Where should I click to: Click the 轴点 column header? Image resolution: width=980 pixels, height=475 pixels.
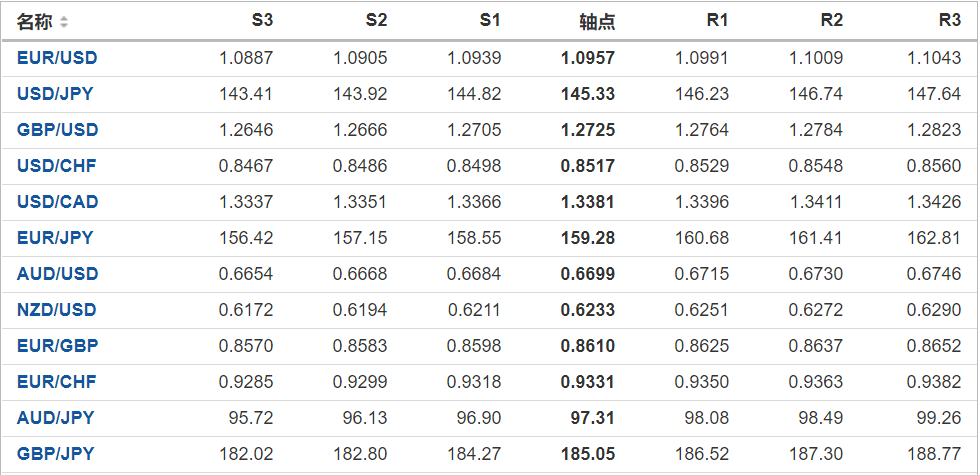[x=597, y=21]
